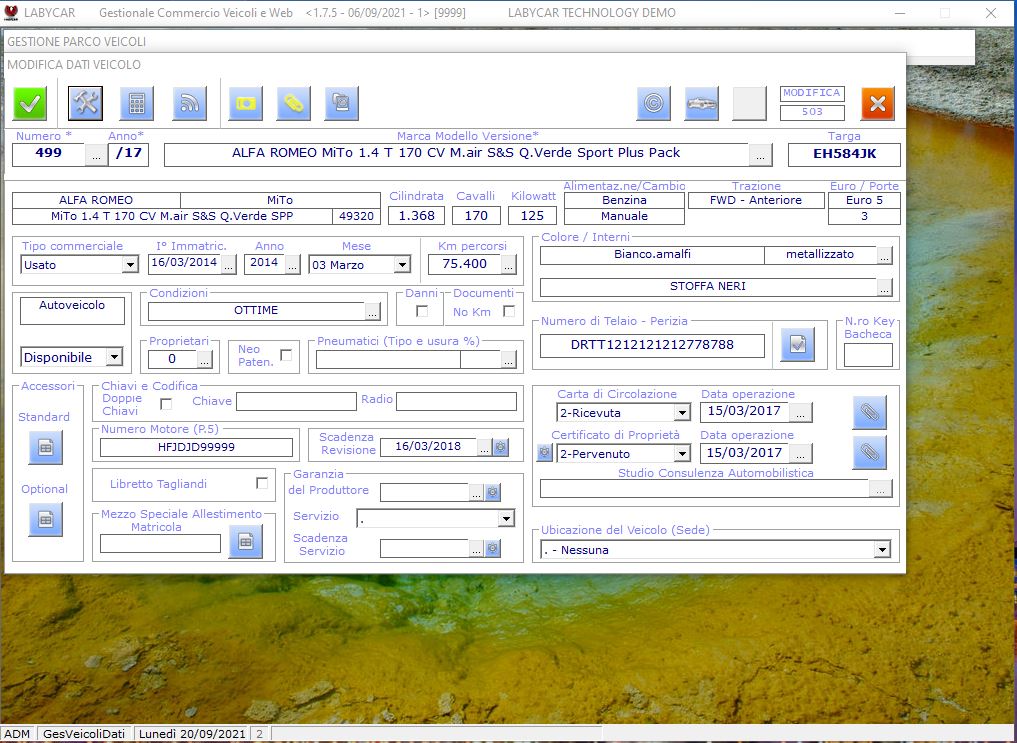
Task: Enable the No Km documenti checkbox
Action: click(x=509, y=311)
